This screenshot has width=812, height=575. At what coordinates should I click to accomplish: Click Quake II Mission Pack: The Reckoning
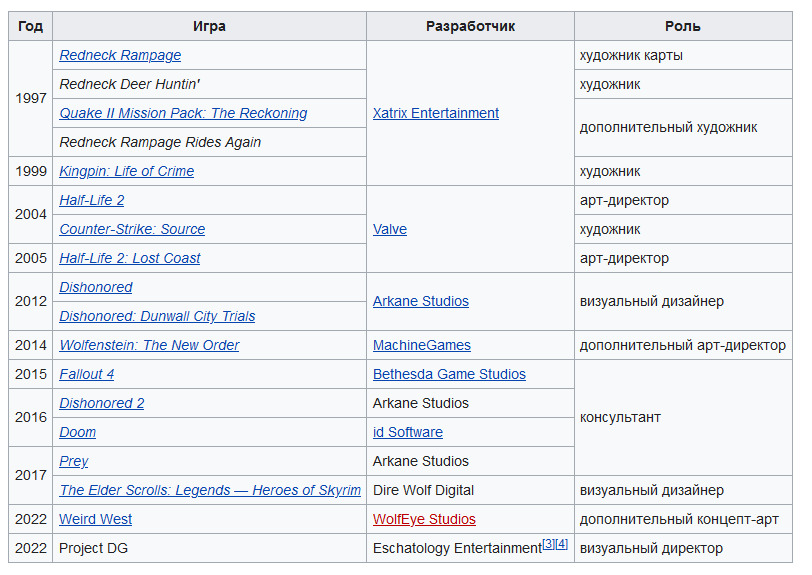pyautogui.click(x=183, y=113)
